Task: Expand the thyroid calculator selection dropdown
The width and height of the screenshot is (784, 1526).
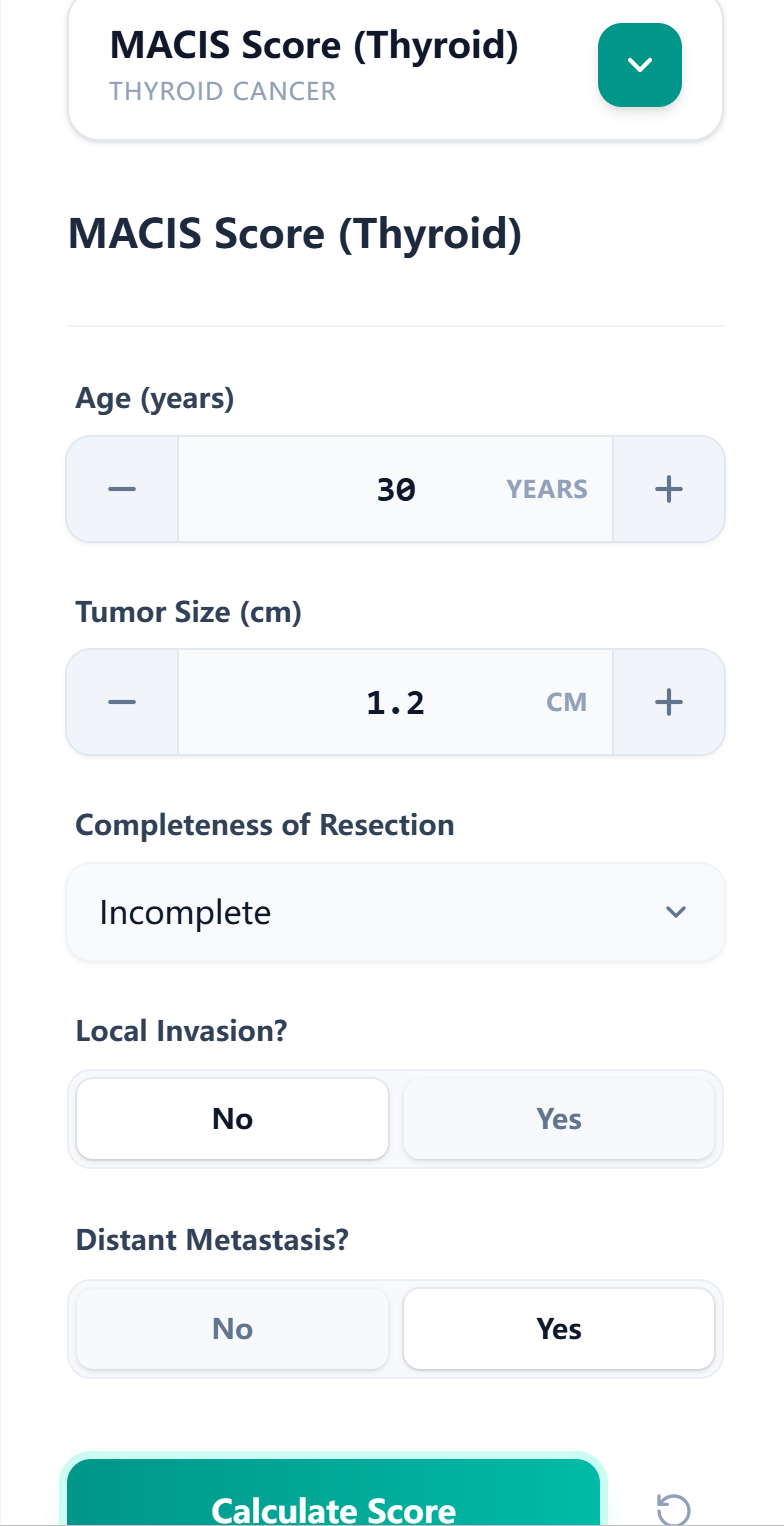Action: pyautogui.click(x=639, y=65)
